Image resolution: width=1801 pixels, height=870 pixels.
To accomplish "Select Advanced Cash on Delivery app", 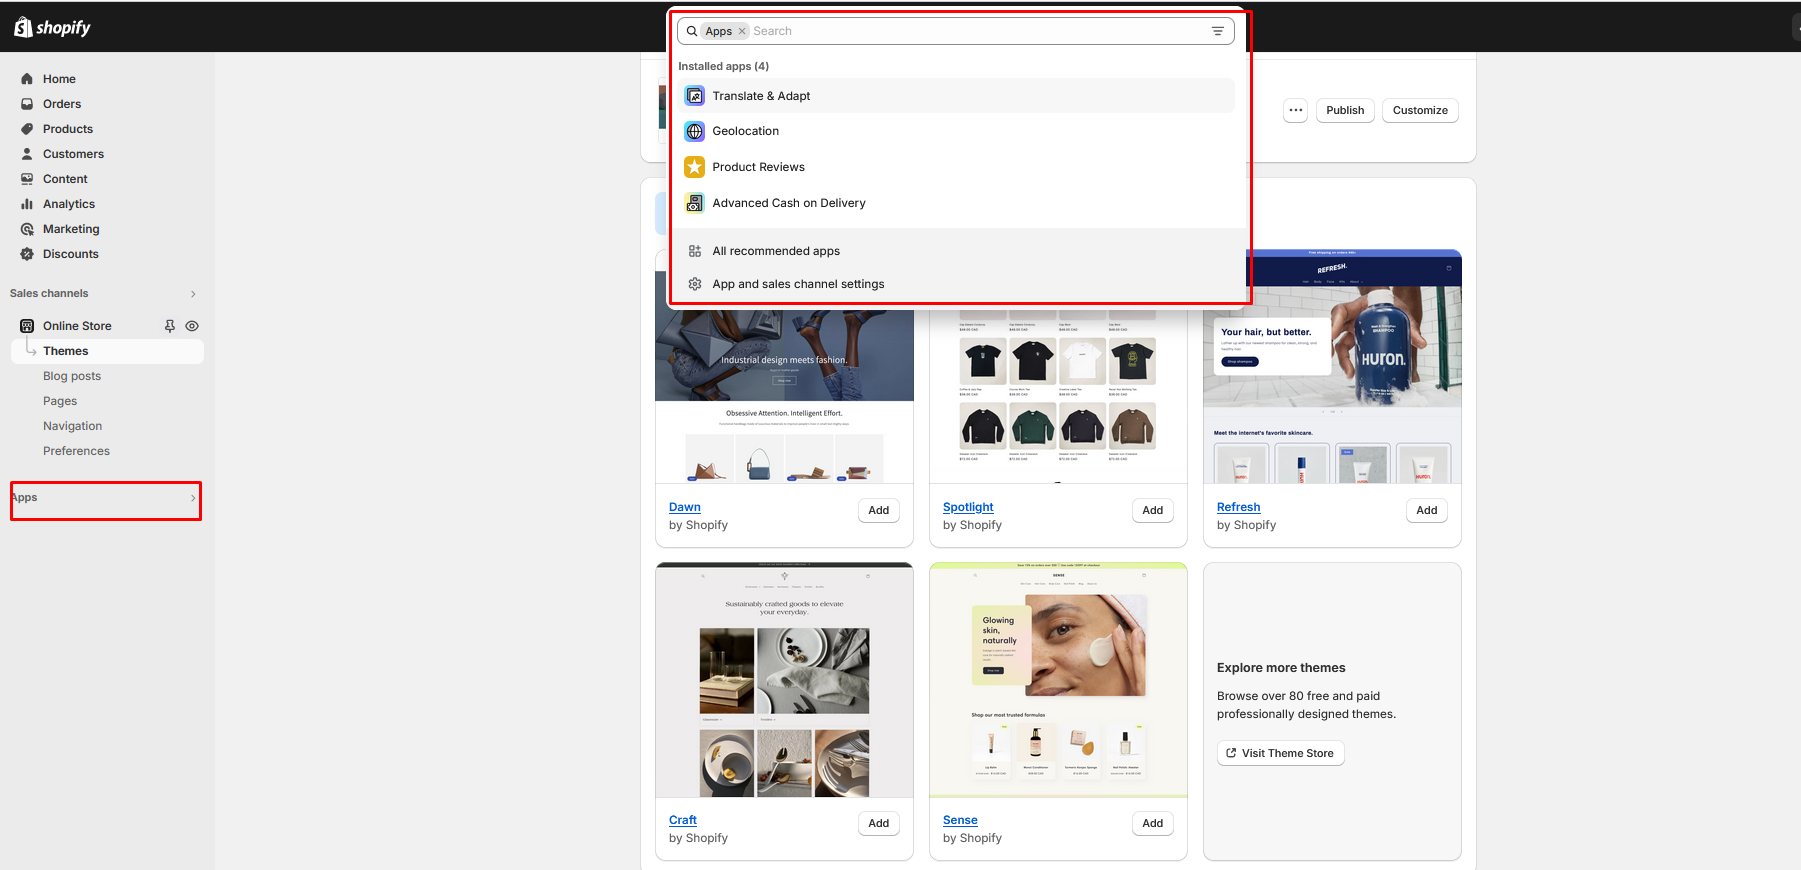I will coord(956,203).
